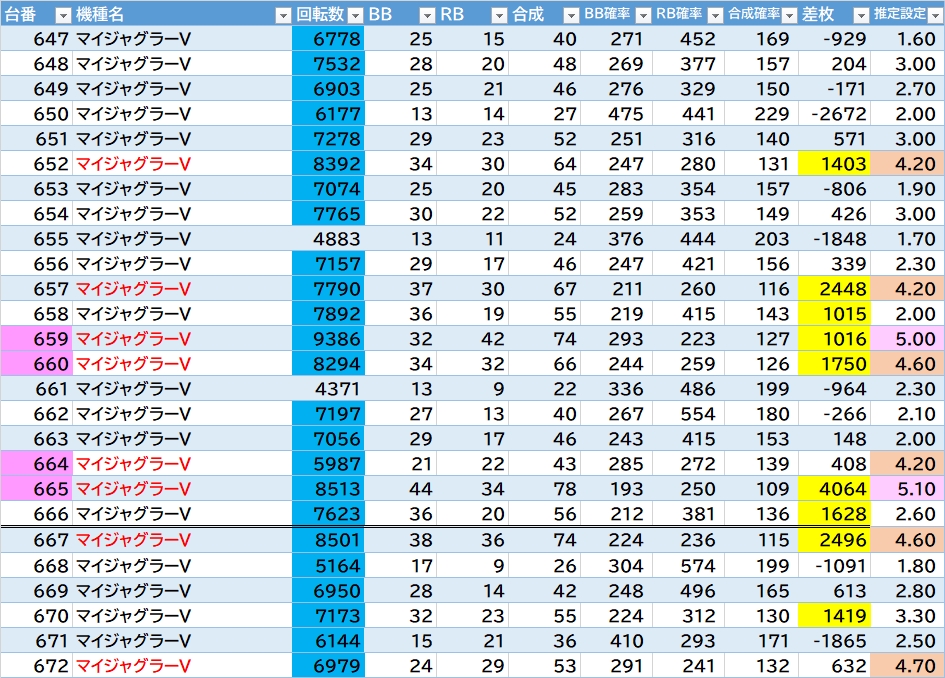This screenshot has height=678, width=945.
Task: Click estimated setting cell 4.70
Action: [x=907, y=665]
